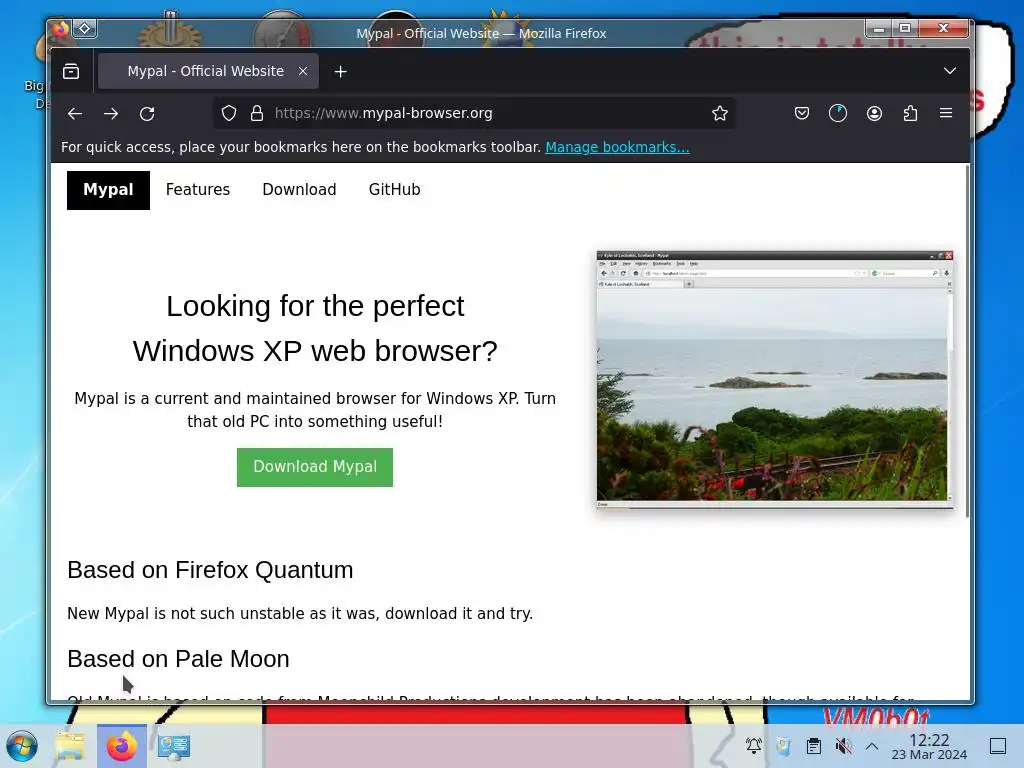Viewport: 1024px width, 768px height.
Task: Open the tracking protection shield icon
Action: (x=229, y=113)
